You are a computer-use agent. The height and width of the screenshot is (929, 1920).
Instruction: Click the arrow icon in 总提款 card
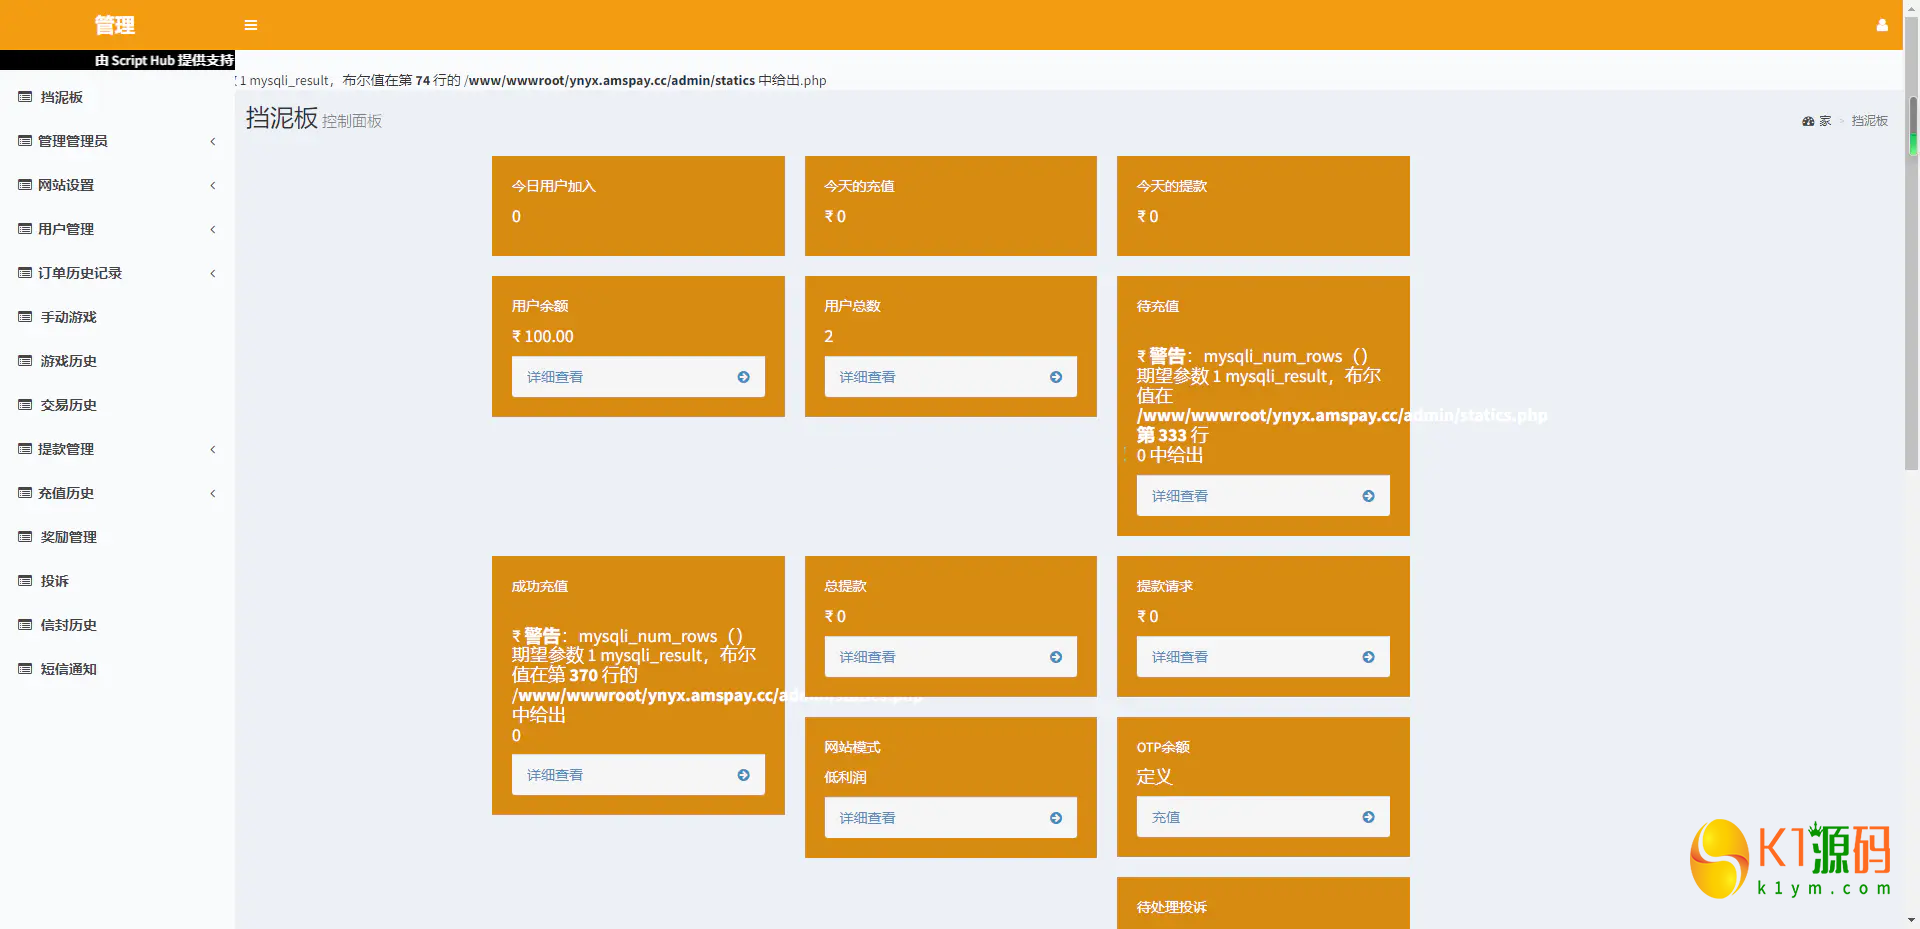point(1056,657)
